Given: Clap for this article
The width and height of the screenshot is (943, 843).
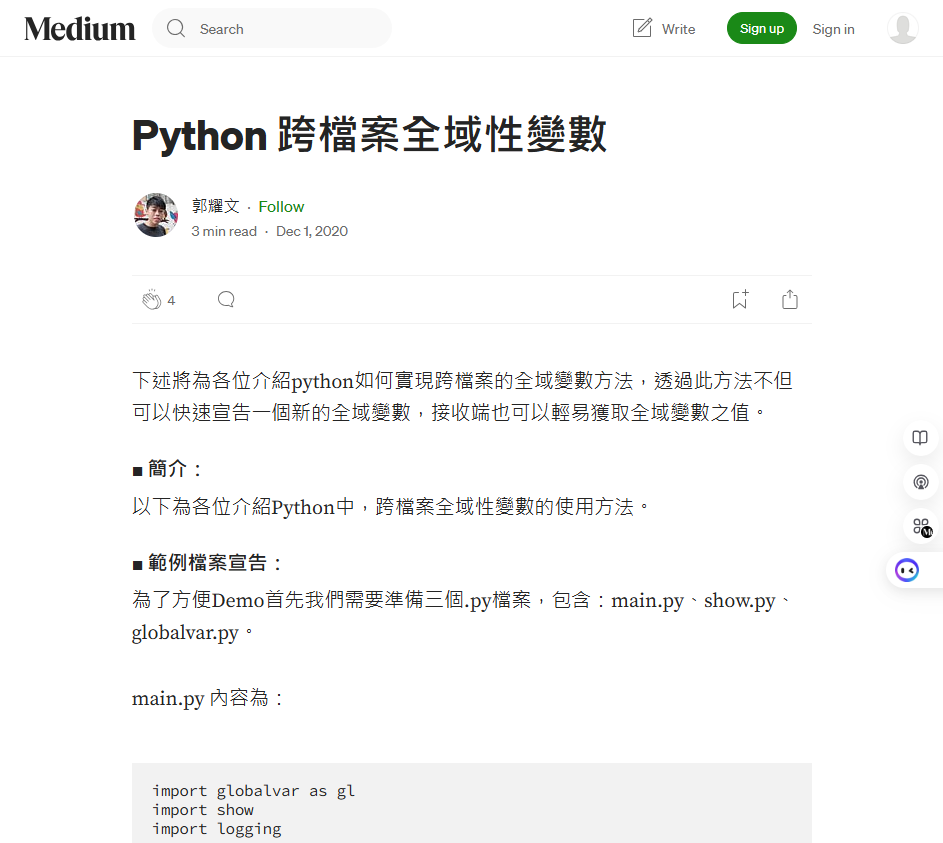Looking at the screenshot, I should tap(152, 299).
